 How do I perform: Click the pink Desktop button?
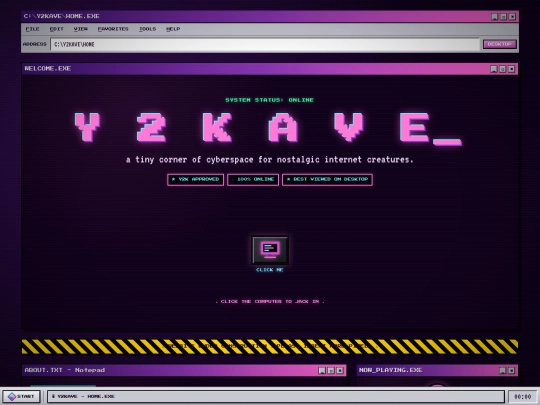[500, 44]
